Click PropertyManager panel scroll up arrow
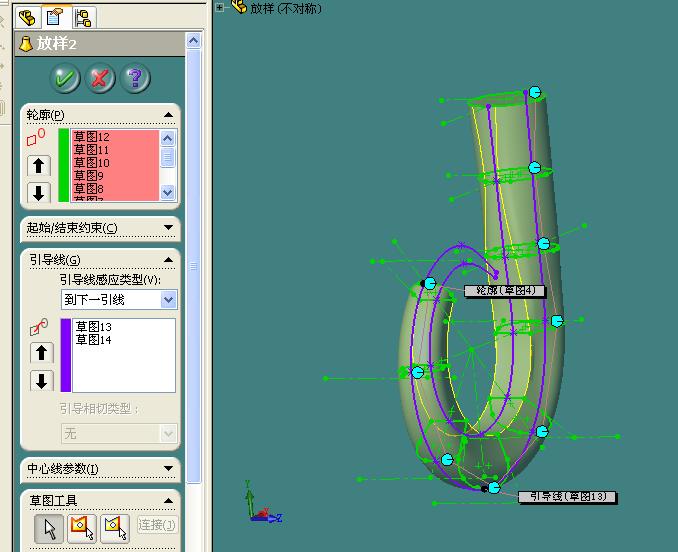The width and height of the screenshot is (678, 552). [193, 41]
